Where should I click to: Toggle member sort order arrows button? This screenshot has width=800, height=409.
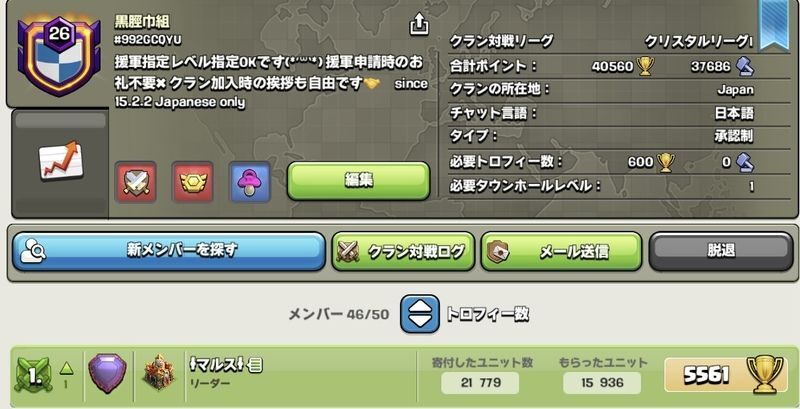click(x=419, y=314)
